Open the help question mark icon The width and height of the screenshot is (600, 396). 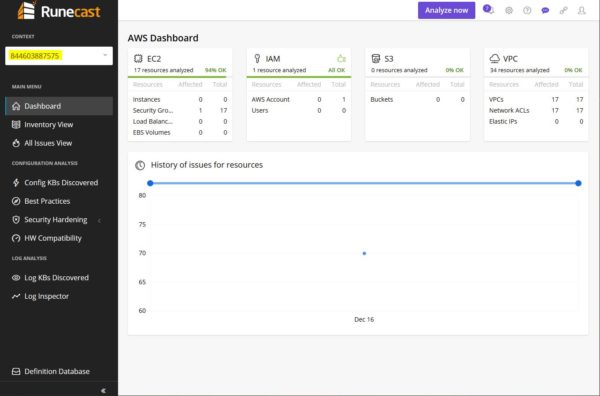coord(527,10)
